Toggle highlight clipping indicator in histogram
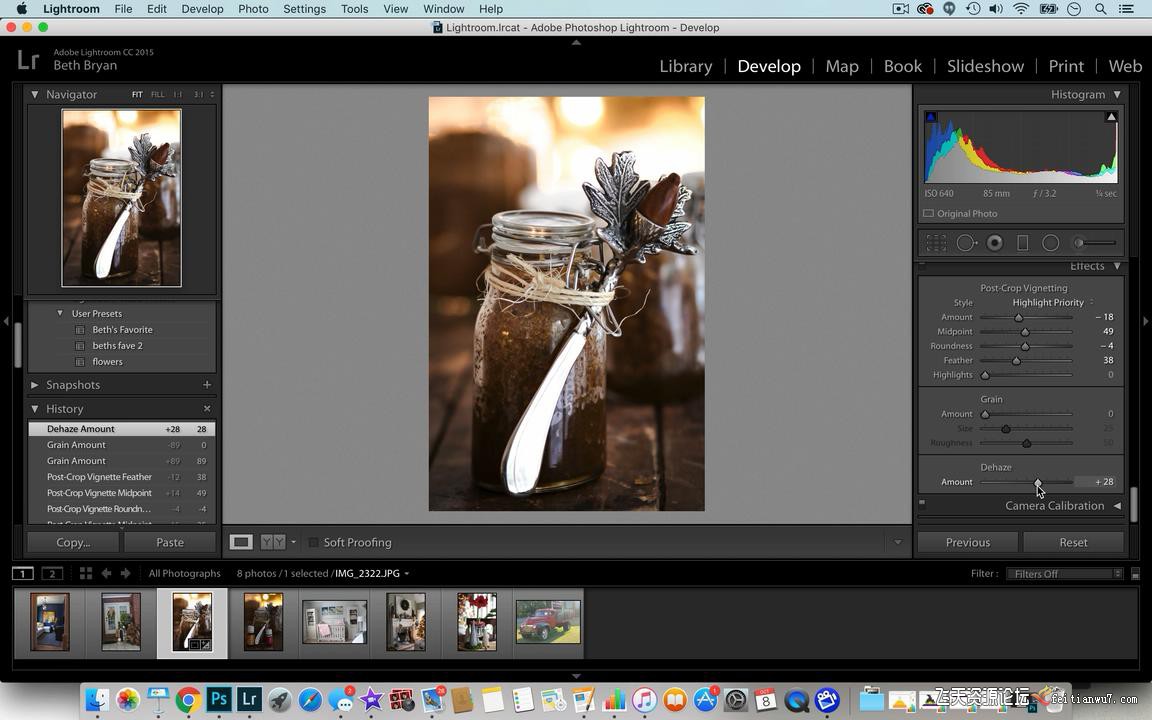1152x720 pixels. coord(1111,117)
